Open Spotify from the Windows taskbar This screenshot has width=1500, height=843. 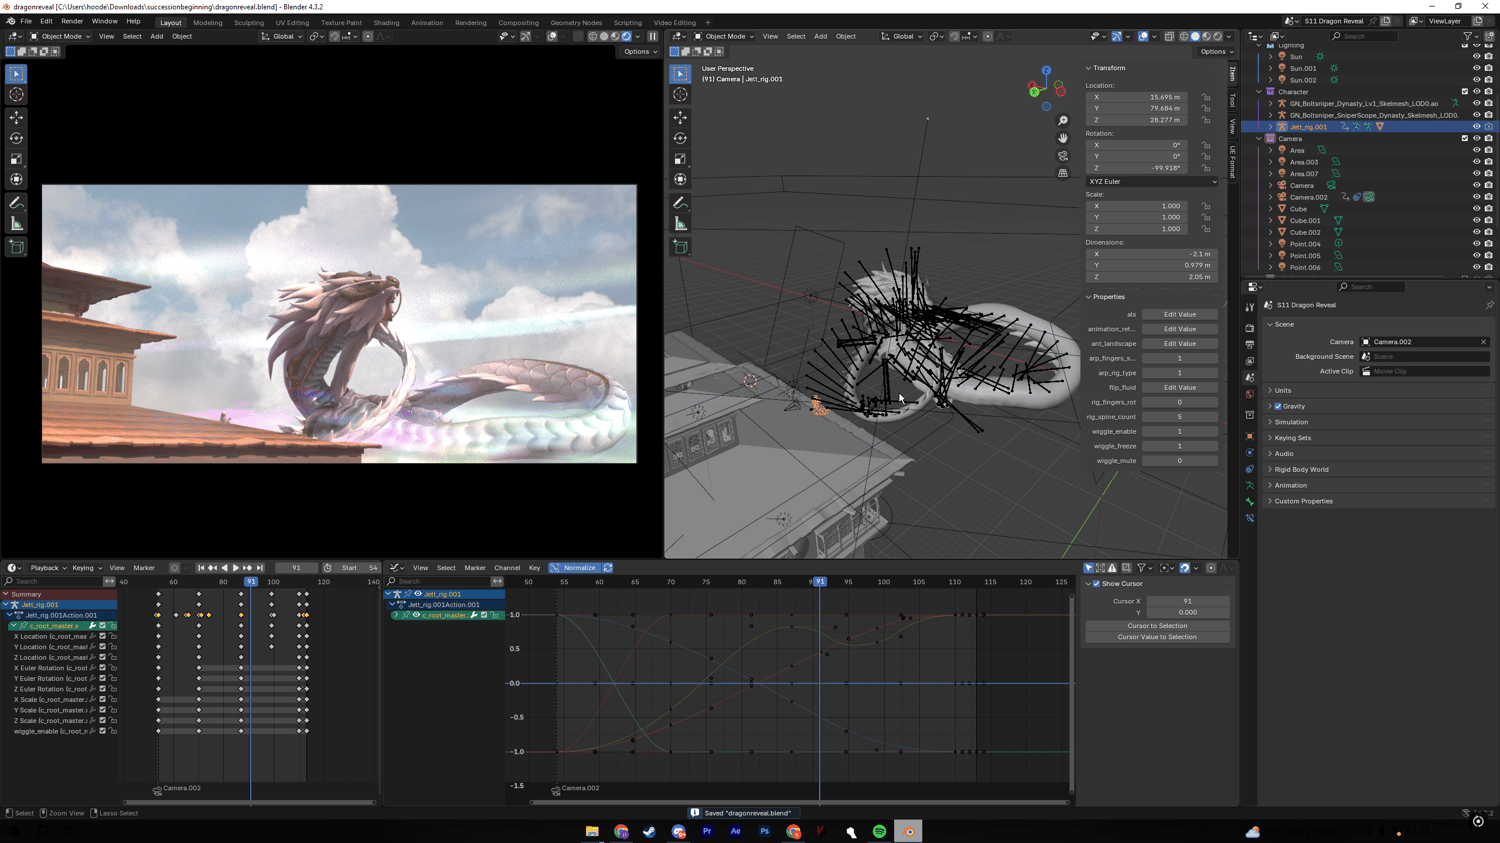coord(879,832)
